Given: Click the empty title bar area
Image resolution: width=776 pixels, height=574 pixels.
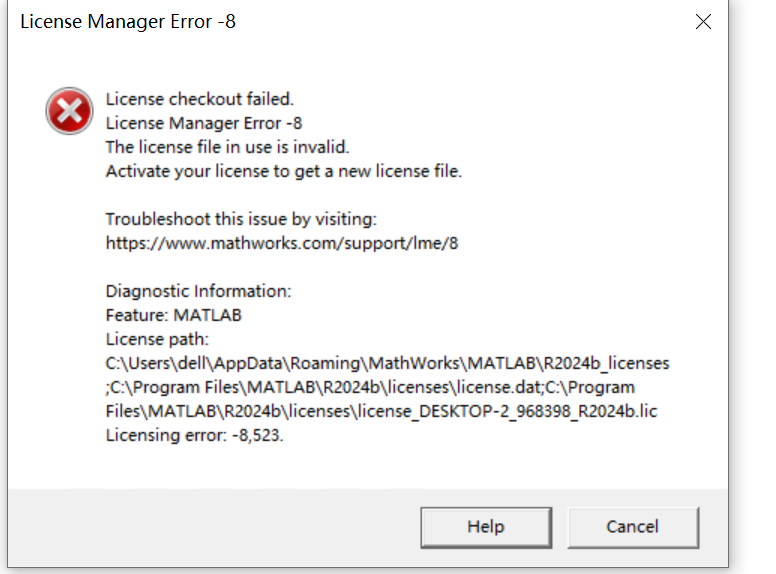Looking at the screenshot, I should point(460,22).
